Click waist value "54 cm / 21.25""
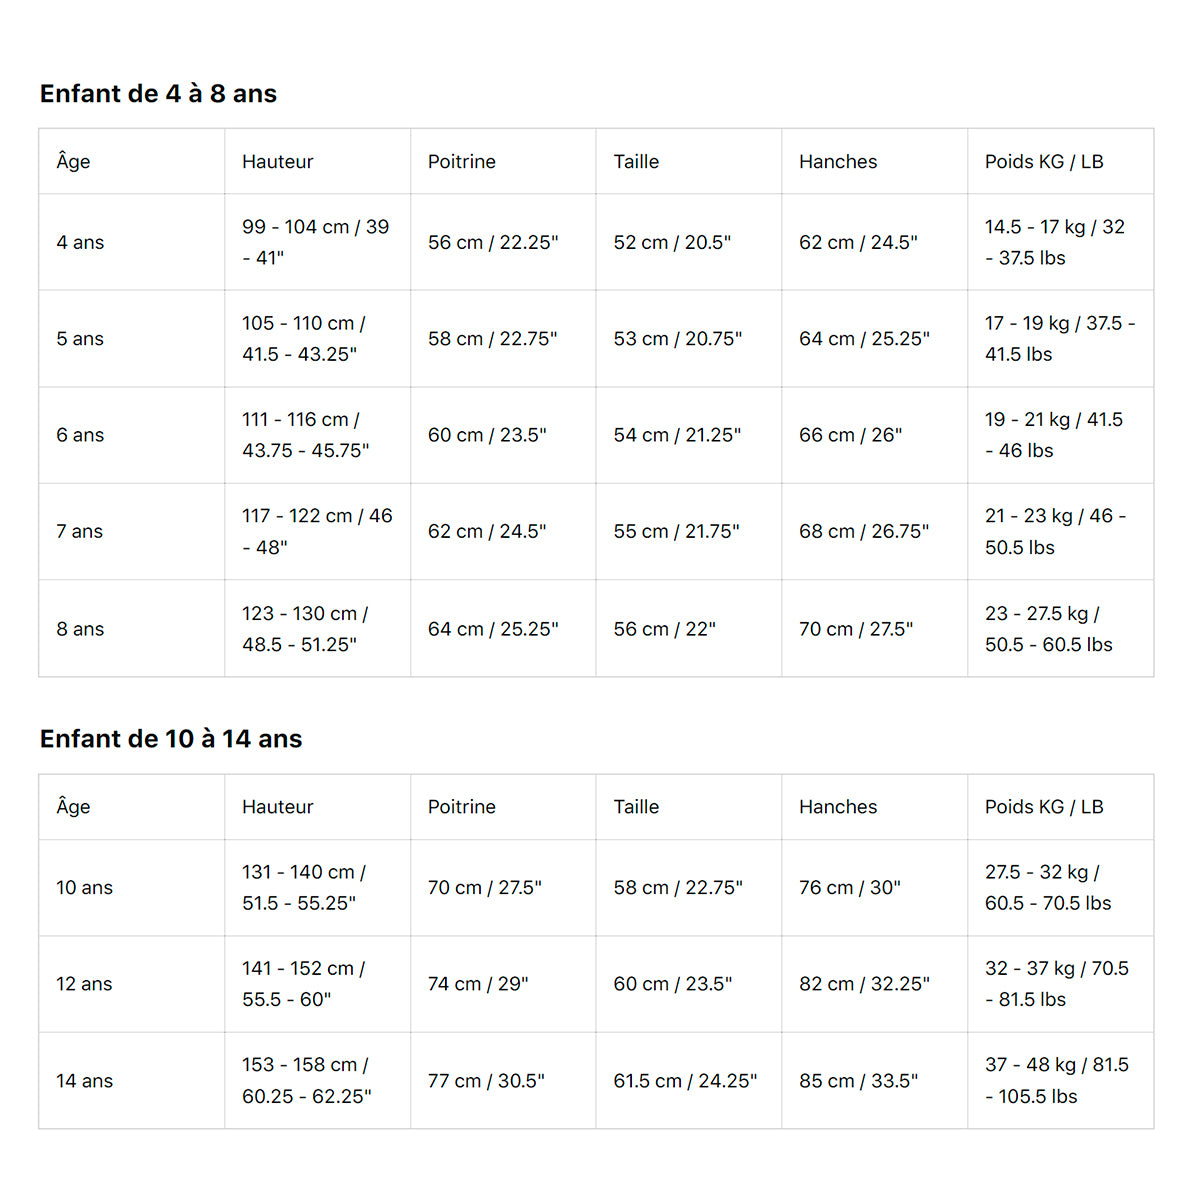This screenshot has width=1200, height=1200. pyautogui.click(x=677, y=435)
